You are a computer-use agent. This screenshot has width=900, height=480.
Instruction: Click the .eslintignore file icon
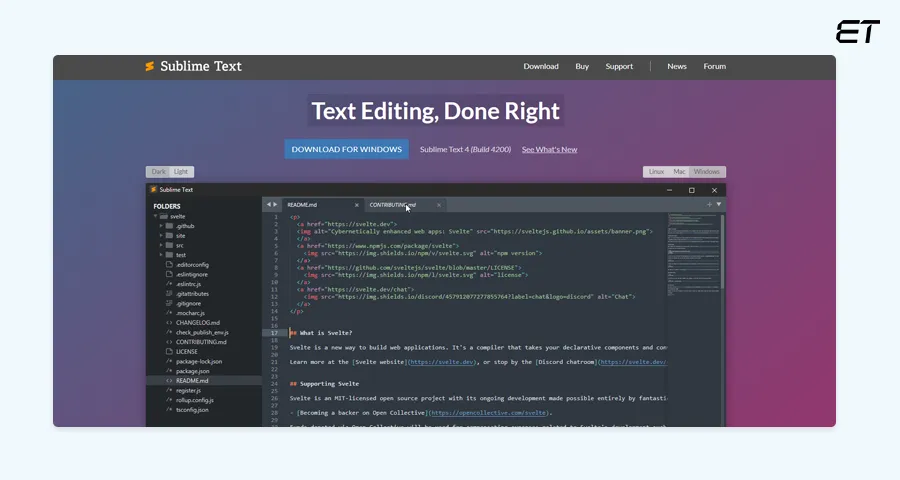tap(169, 274)
